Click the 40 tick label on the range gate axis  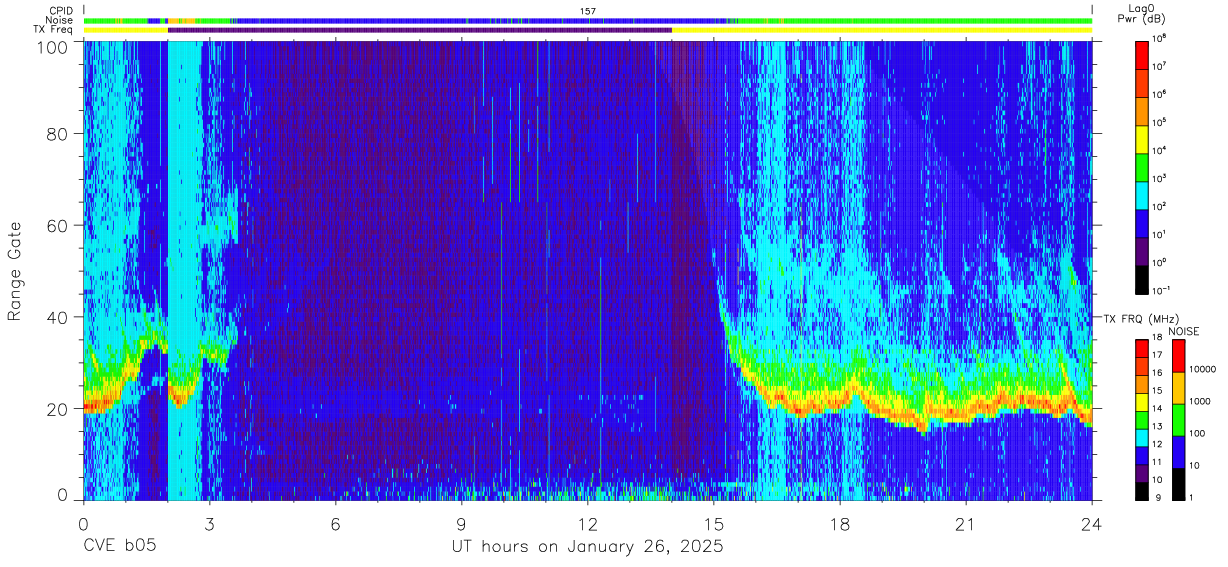tap(59, 317)
